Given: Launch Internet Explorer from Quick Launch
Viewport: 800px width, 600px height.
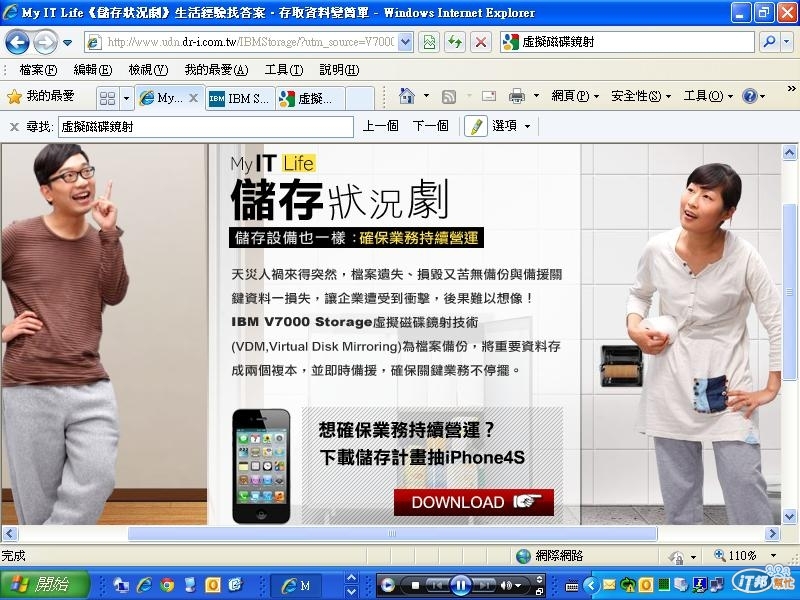Looking at the screenshot, I should coord(144,585).
